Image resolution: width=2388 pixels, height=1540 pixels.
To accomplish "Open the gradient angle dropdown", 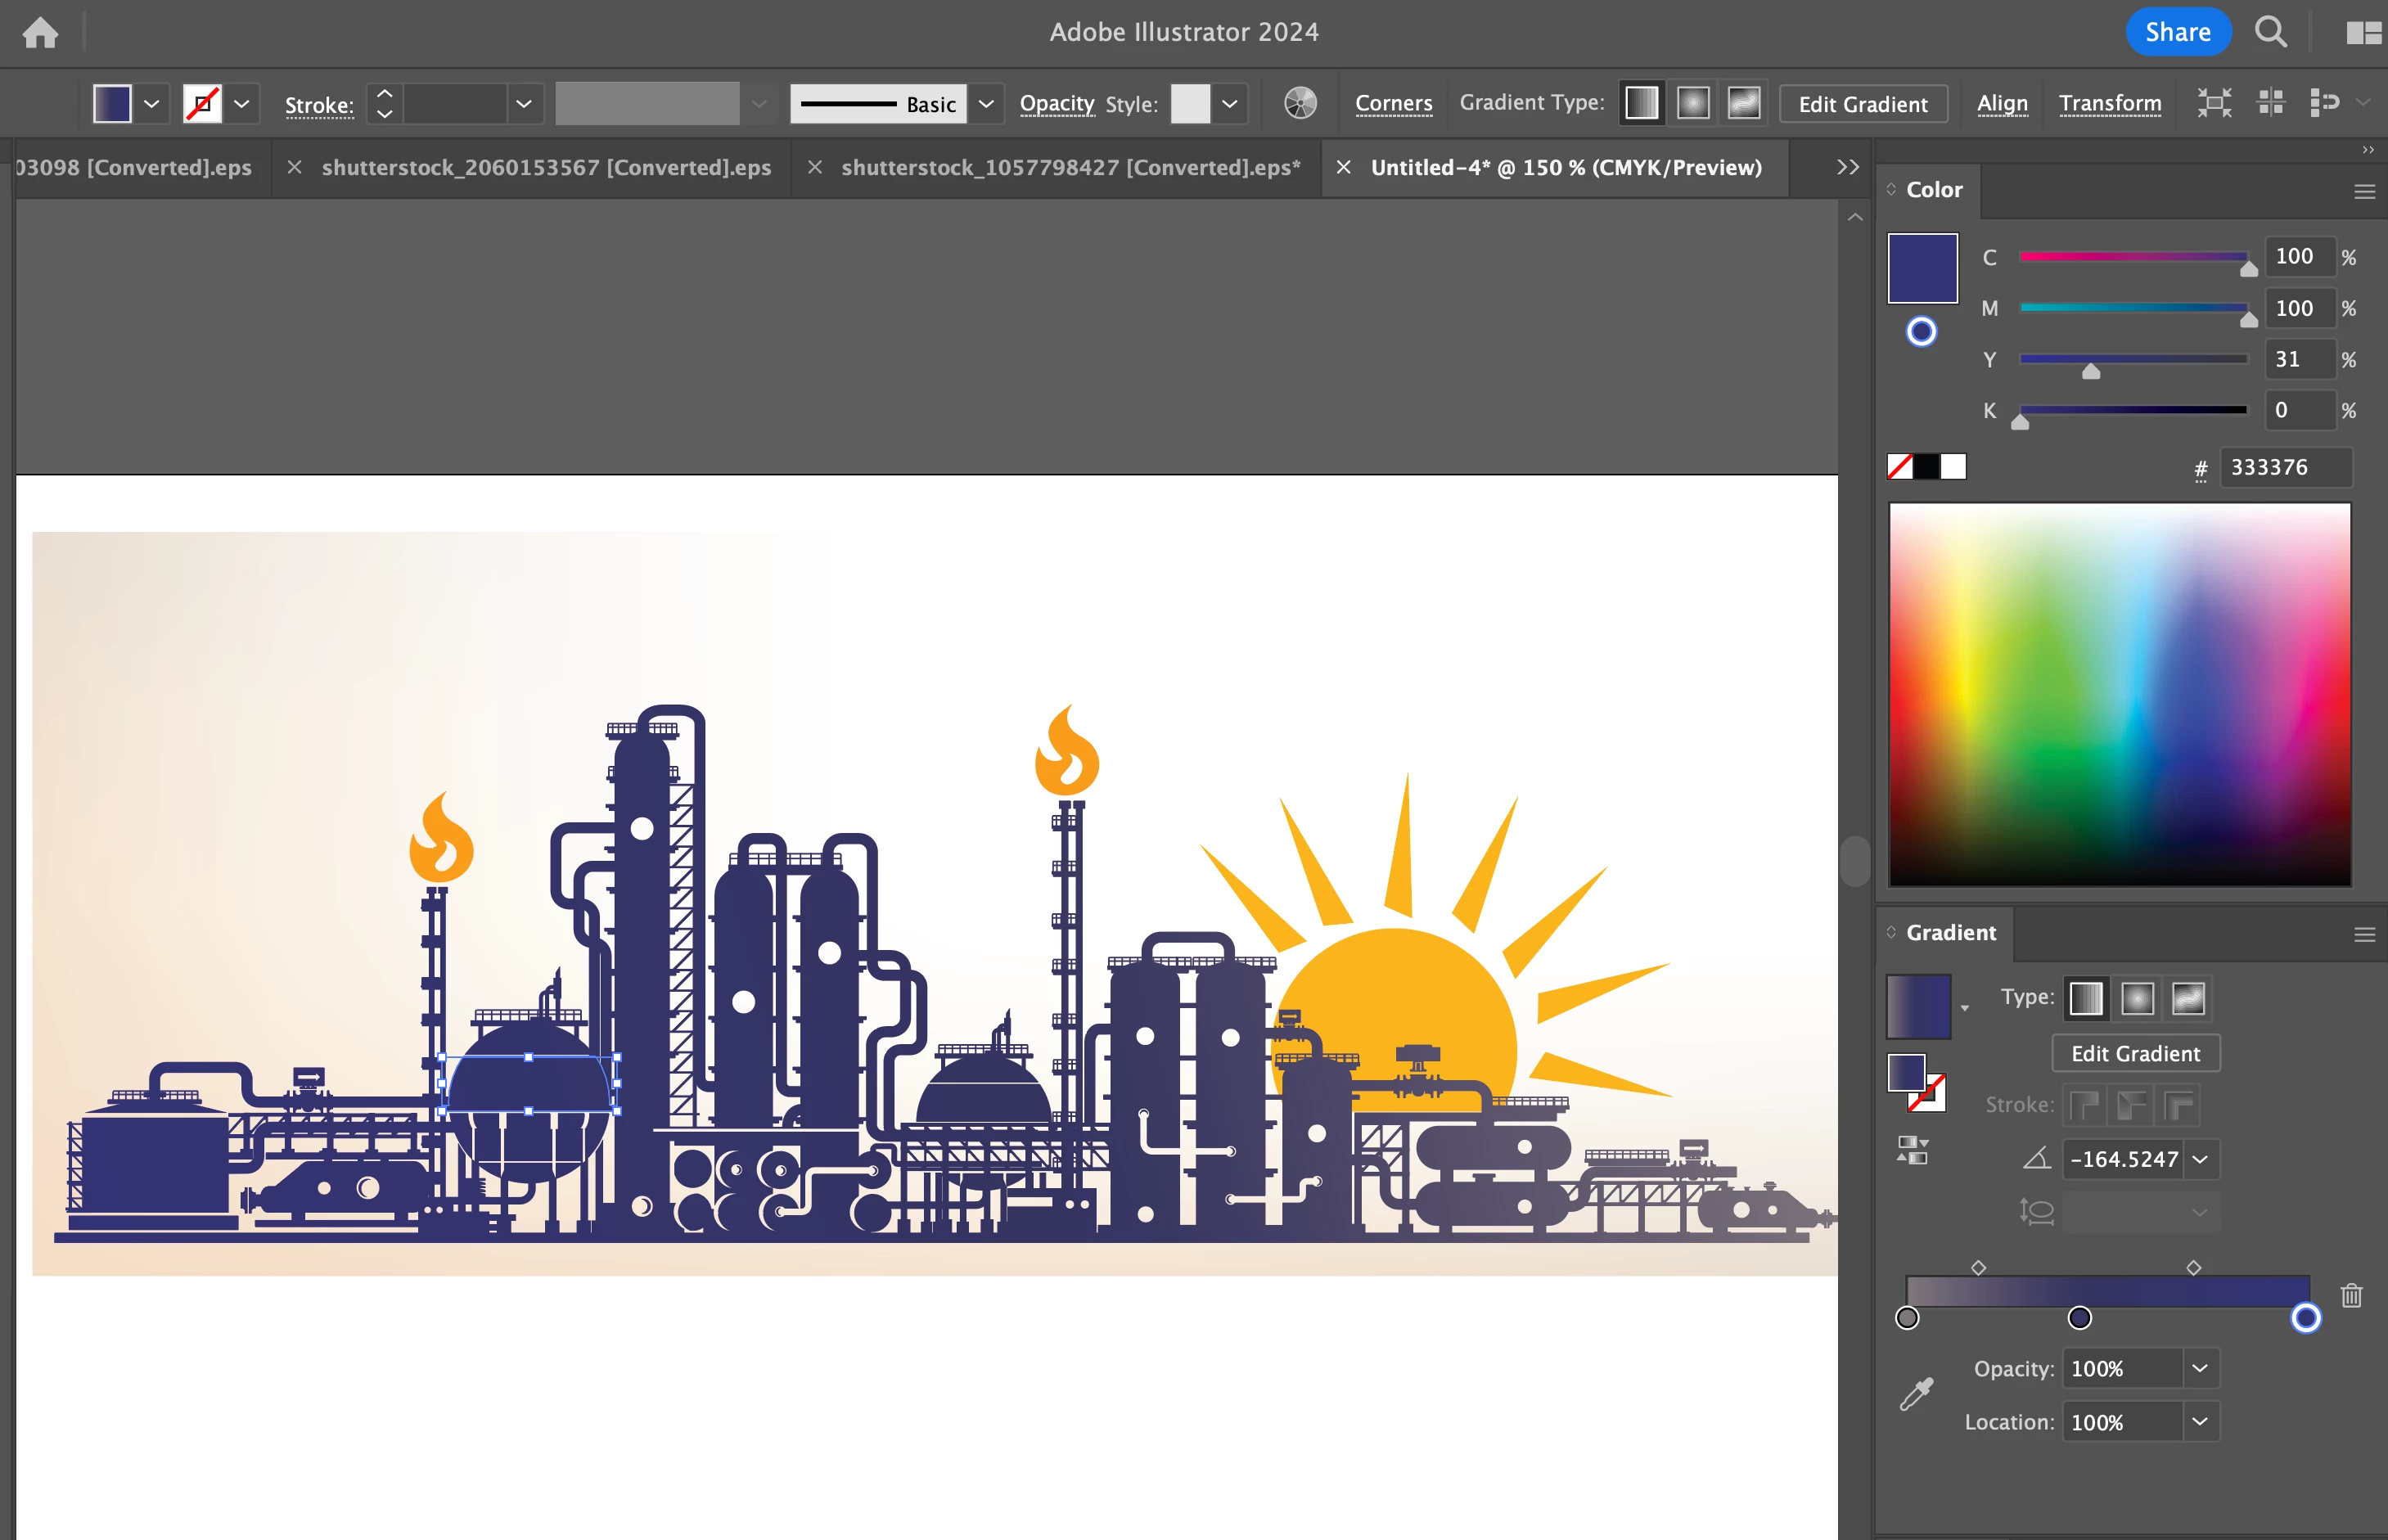I will click(x=2200, y=1159).
